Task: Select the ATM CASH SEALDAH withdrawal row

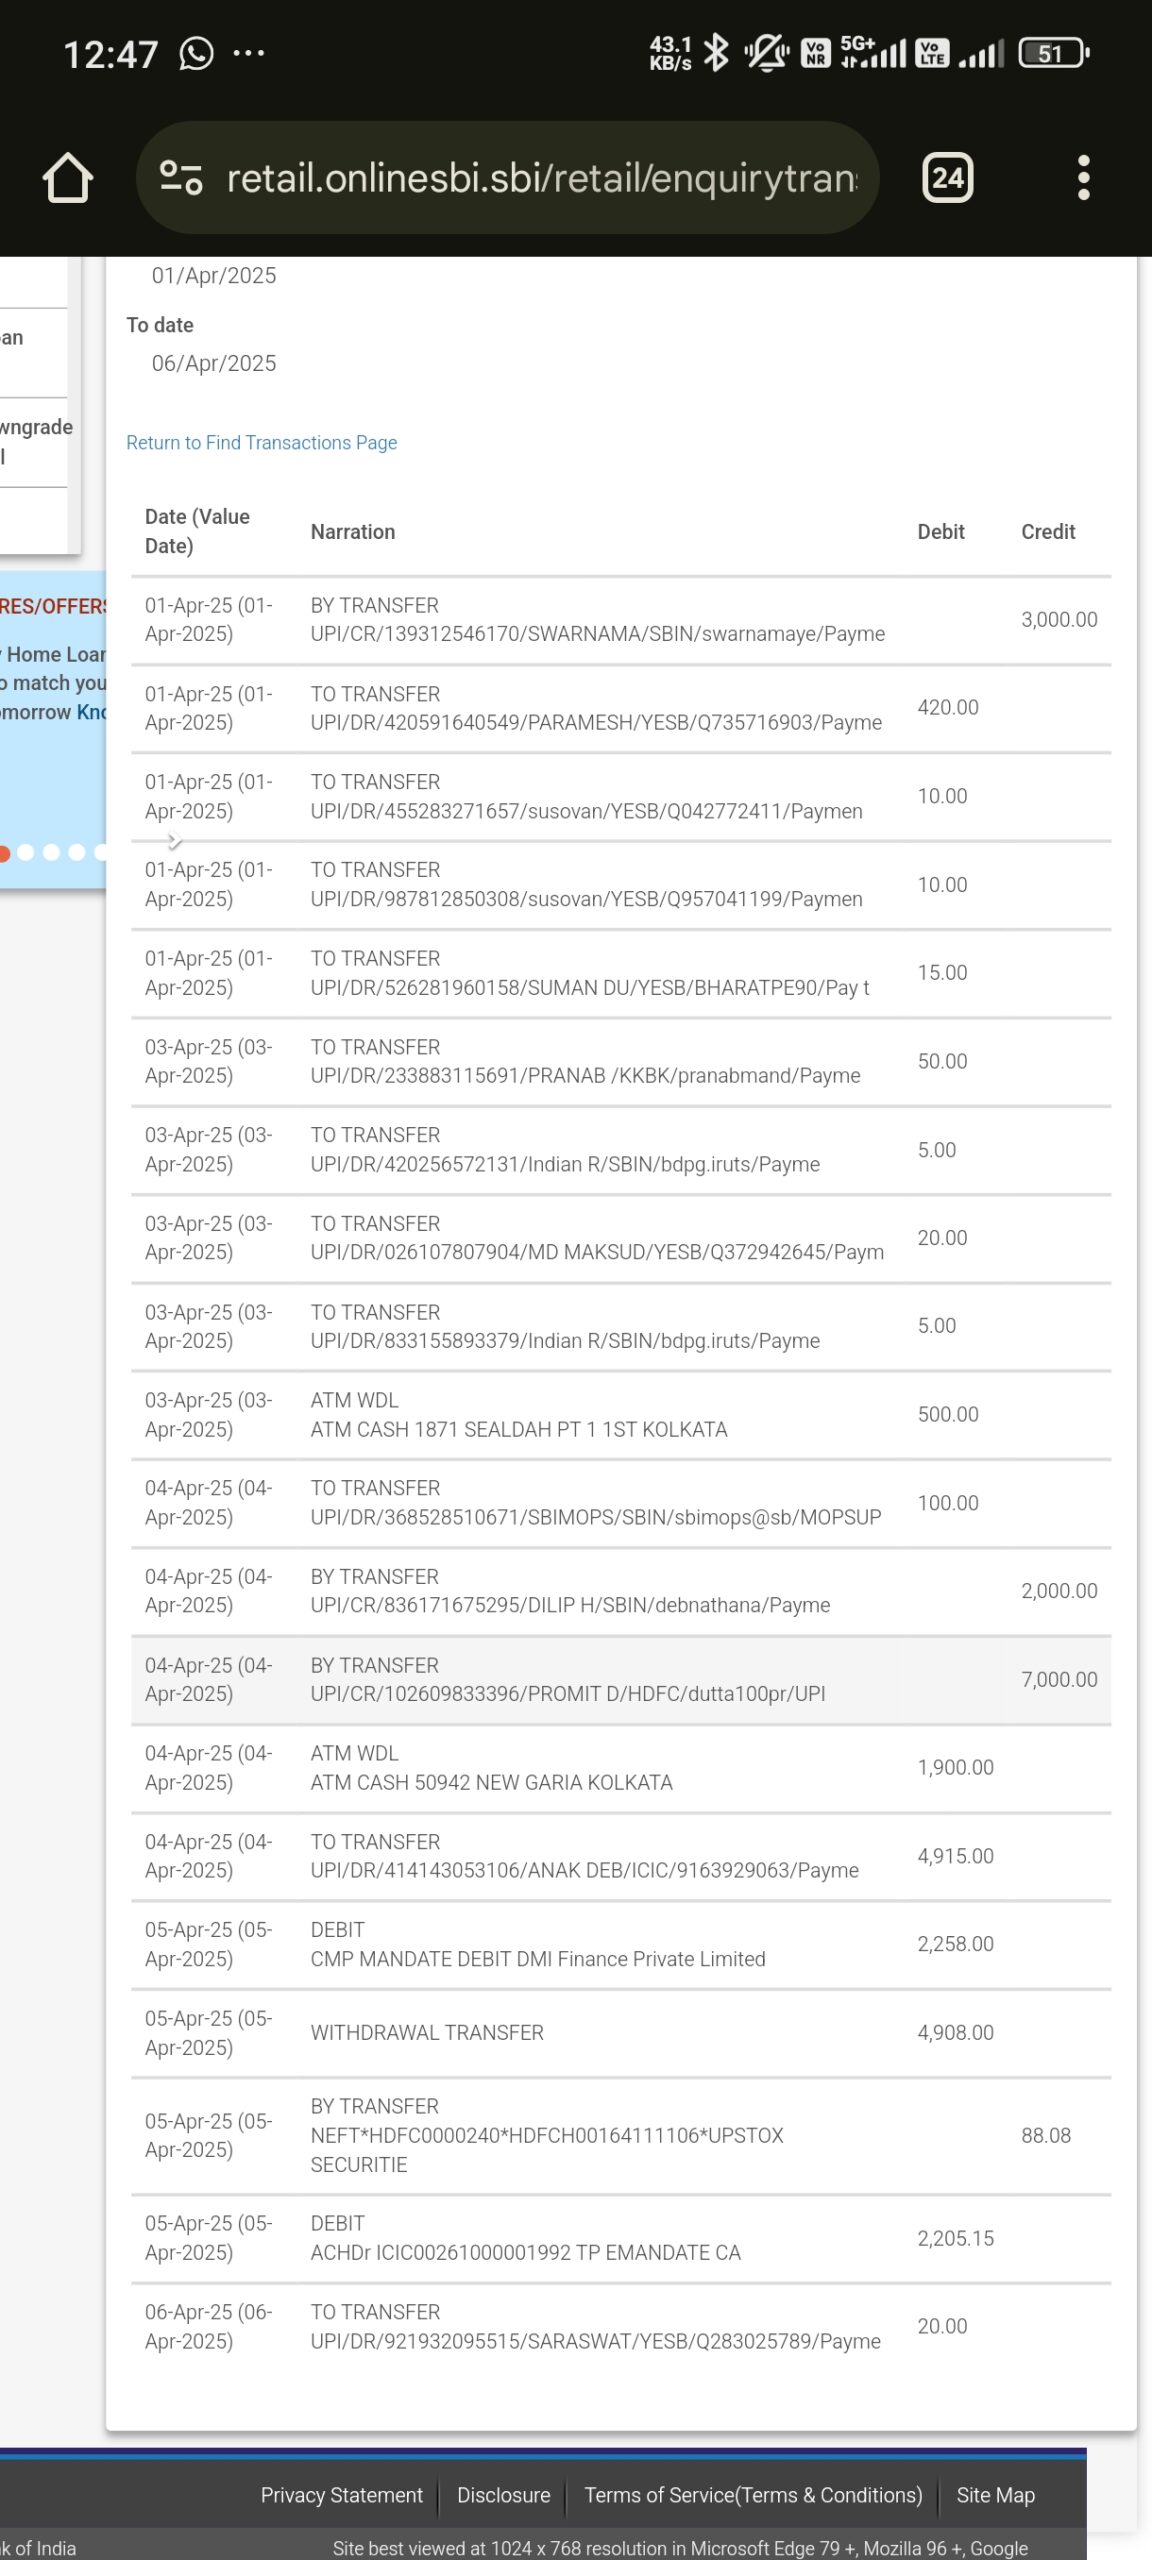Action: click(620, 1414)
